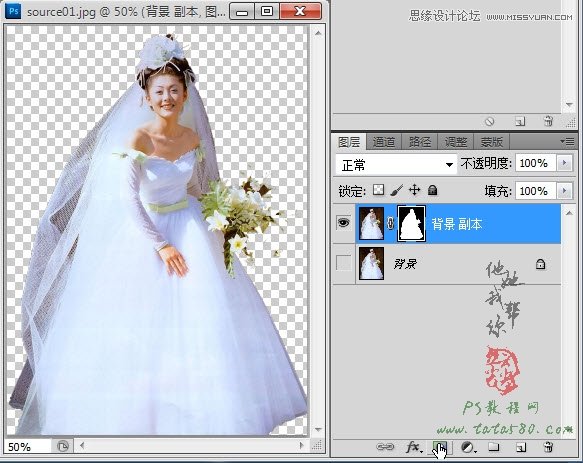
Task: Open the blend mode 正常 dropdown
Action: tap(396, 164)
